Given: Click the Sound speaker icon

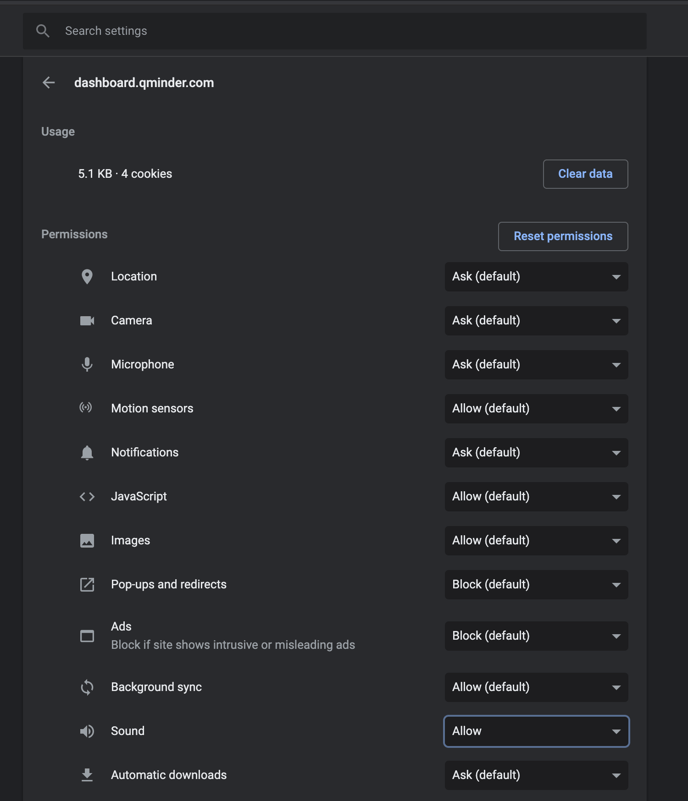Looking at the screenshot, I should (87, 731).
